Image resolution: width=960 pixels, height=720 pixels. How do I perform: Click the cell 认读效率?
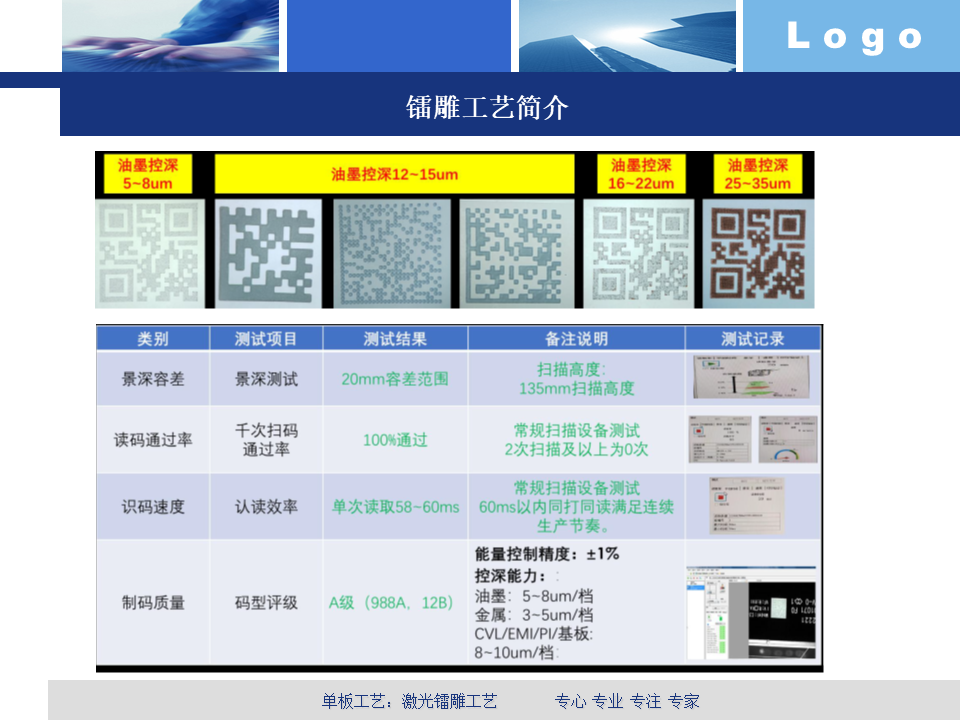tap(266, 506)
